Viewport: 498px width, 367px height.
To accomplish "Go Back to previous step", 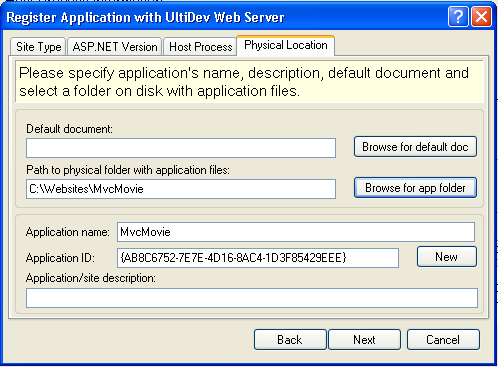I will [x=290, y=340].
